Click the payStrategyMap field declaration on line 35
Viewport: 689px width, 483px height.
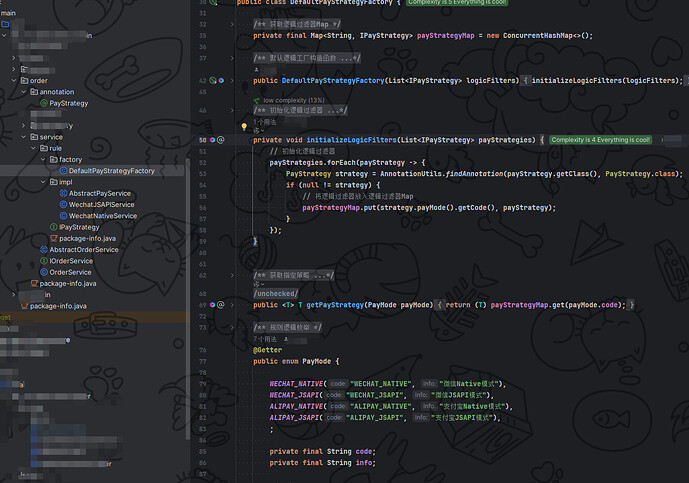[x=446, y=36]
